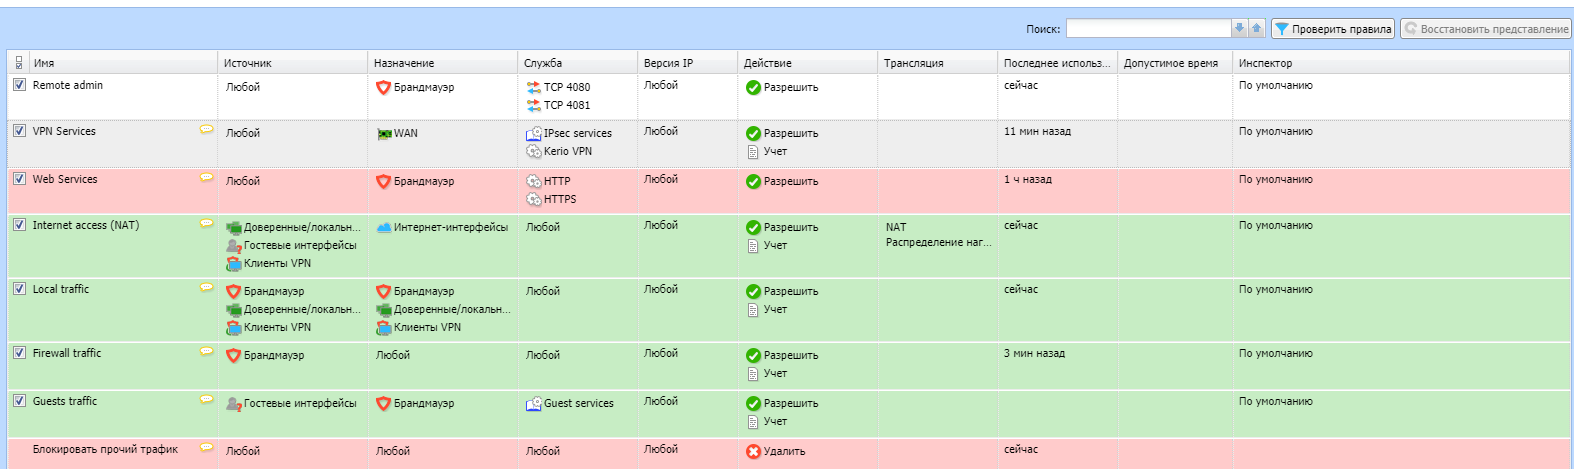Click into the Поиск search field
The height and width of the screenshot is (469, 1574).
tap(1147, 29)
